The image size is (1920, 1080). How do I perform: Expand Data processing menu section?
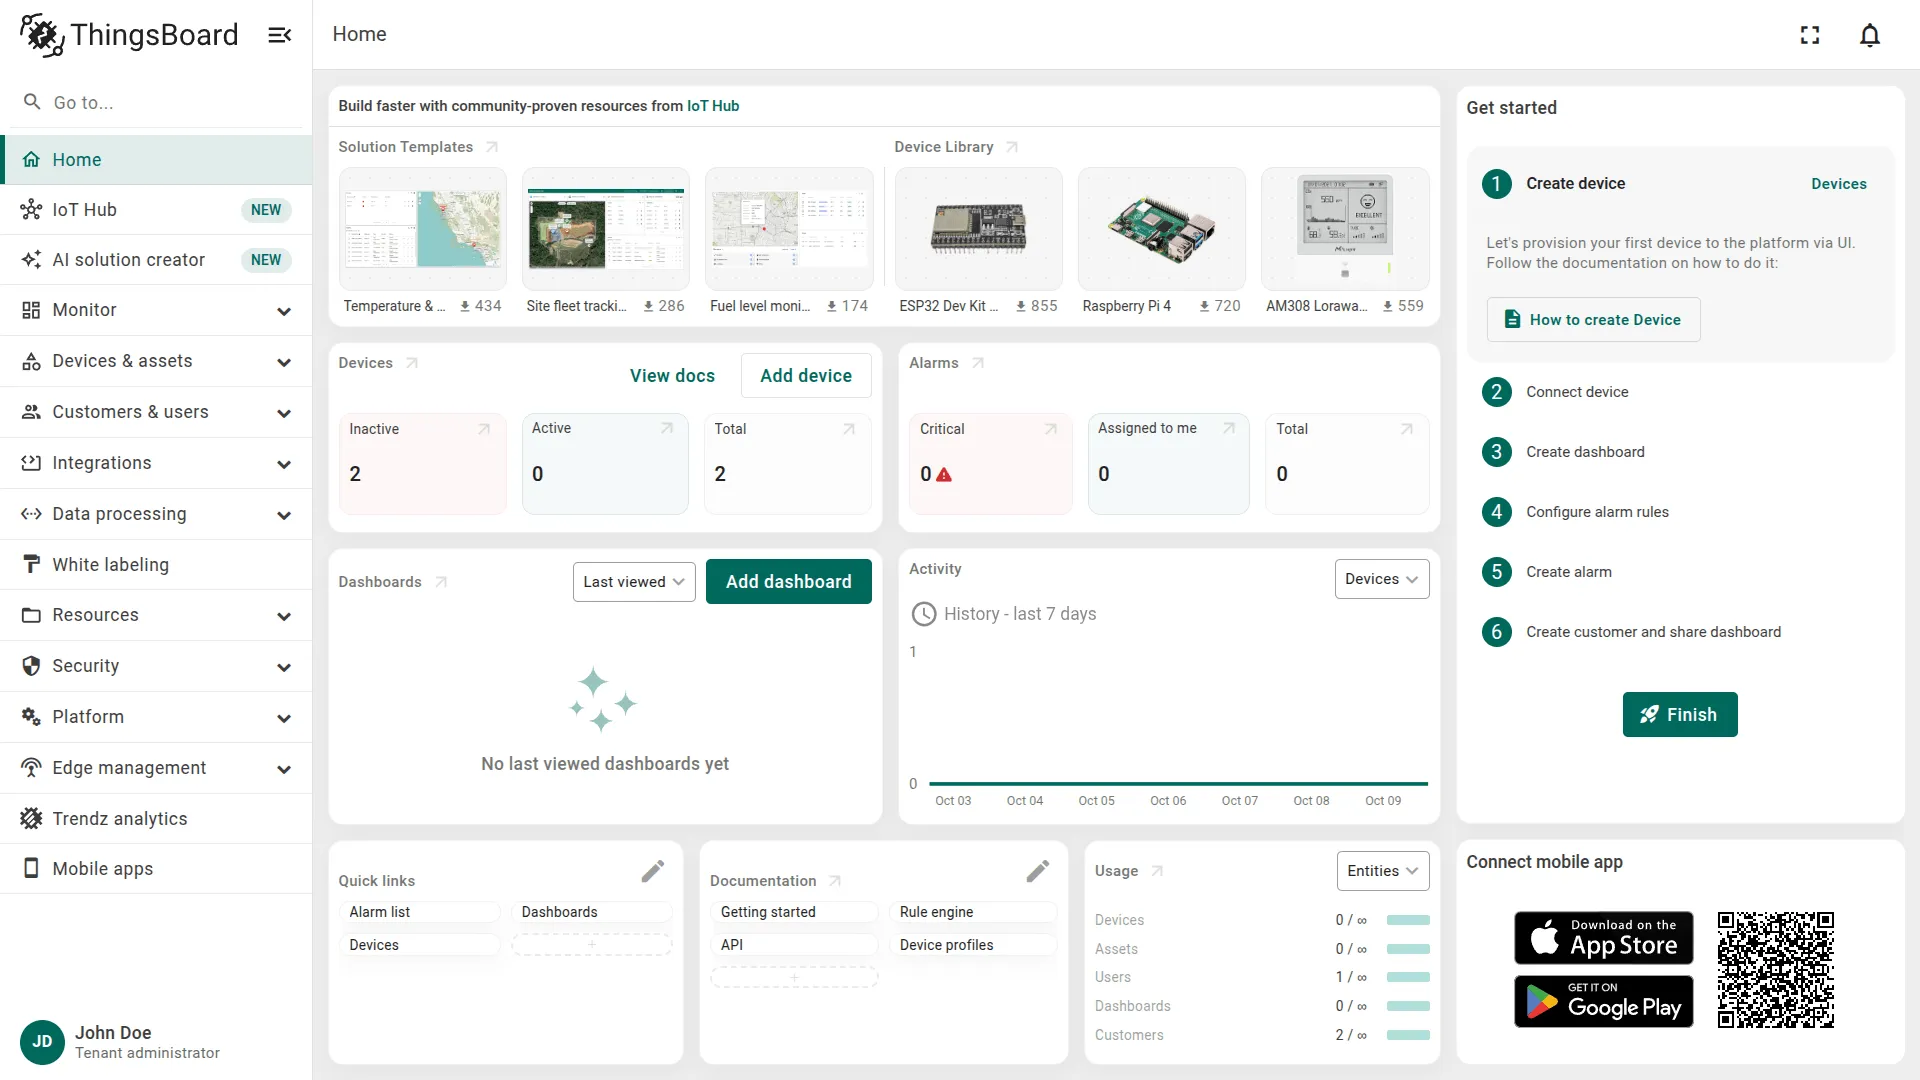click(156, 514)
